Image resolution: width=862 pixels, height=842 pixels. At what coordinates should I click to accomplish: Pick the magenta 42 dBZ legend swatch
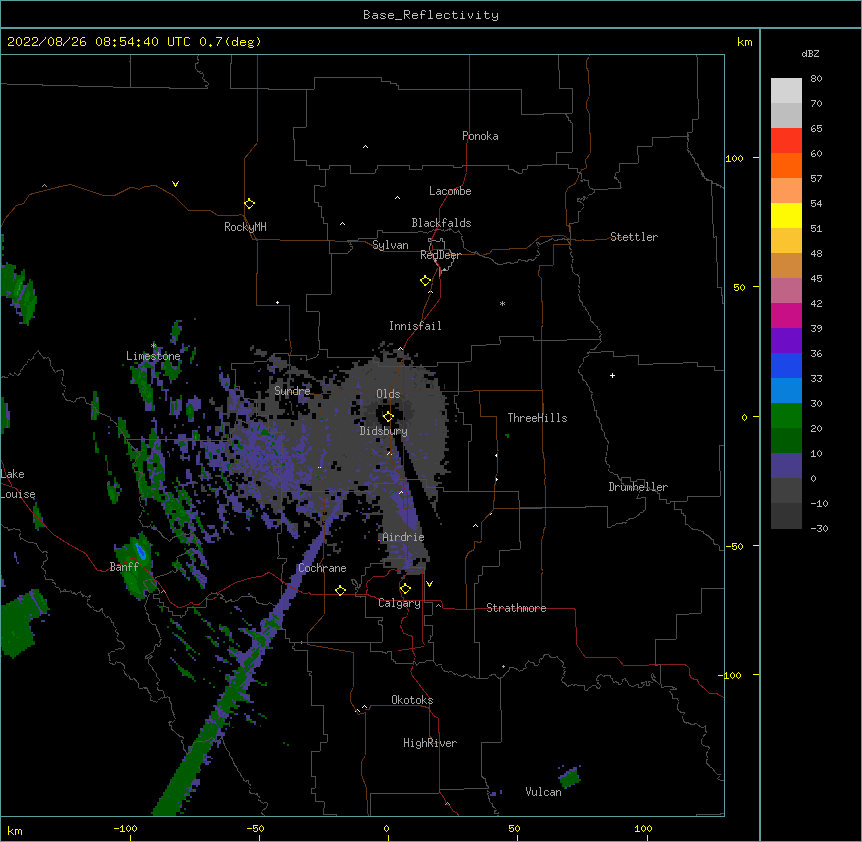pos(786,315)
